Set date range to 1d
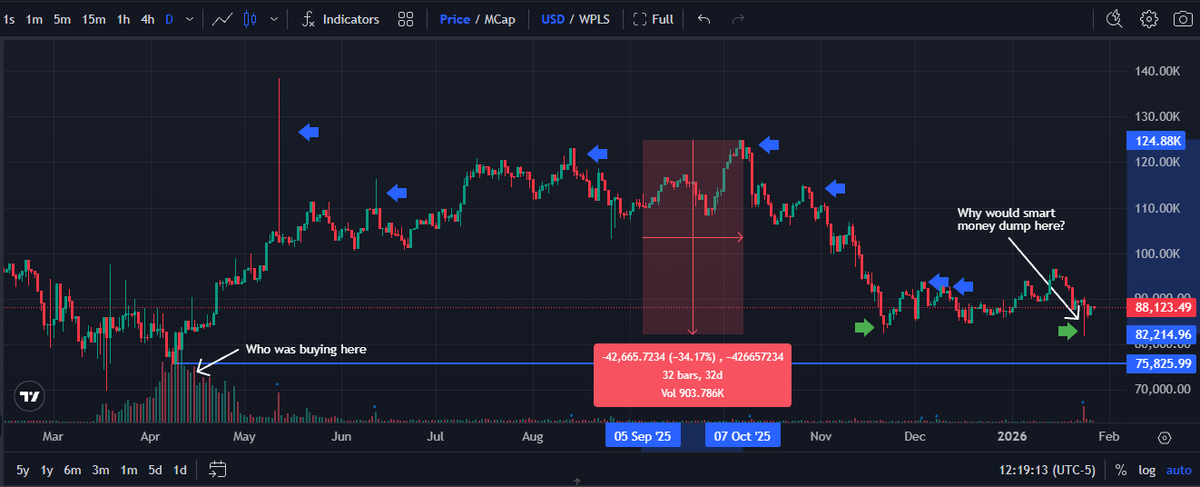This screenshot has height=487, width=1200. pos(181,469)
